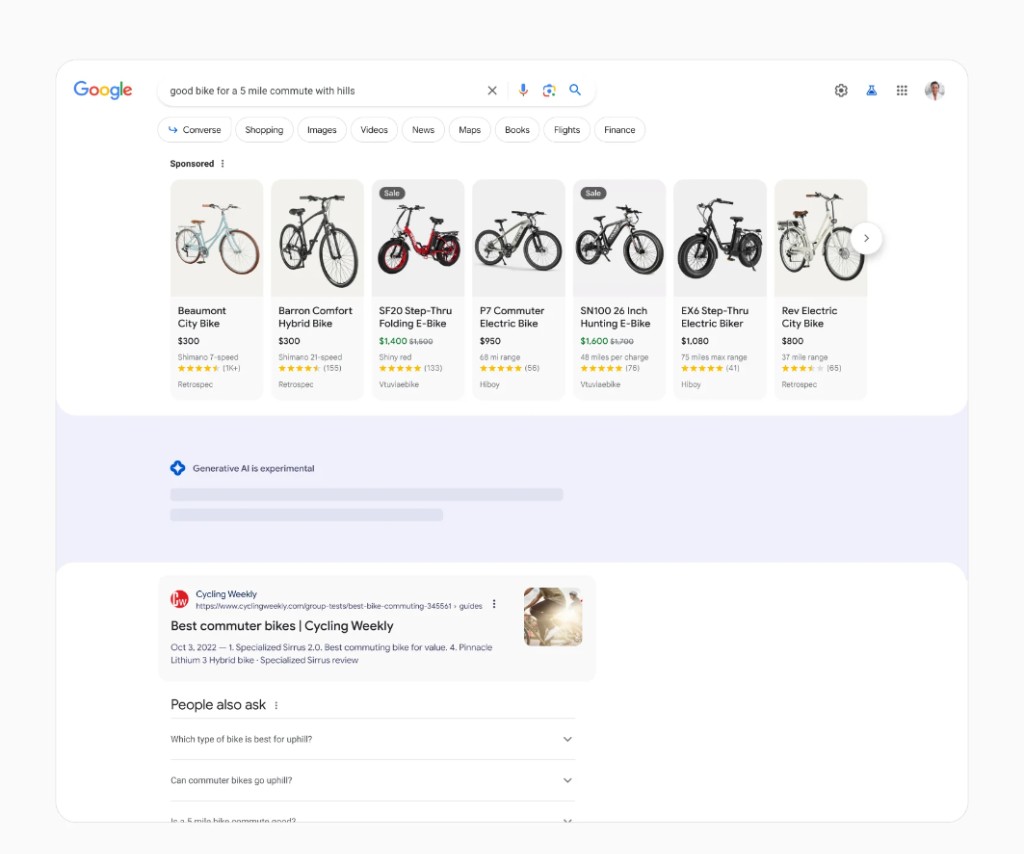Image resolution: width=1024 pixels, height=854 pixels.
Task: Open Cycling Weekly result options menu
Action: [494, 604]
